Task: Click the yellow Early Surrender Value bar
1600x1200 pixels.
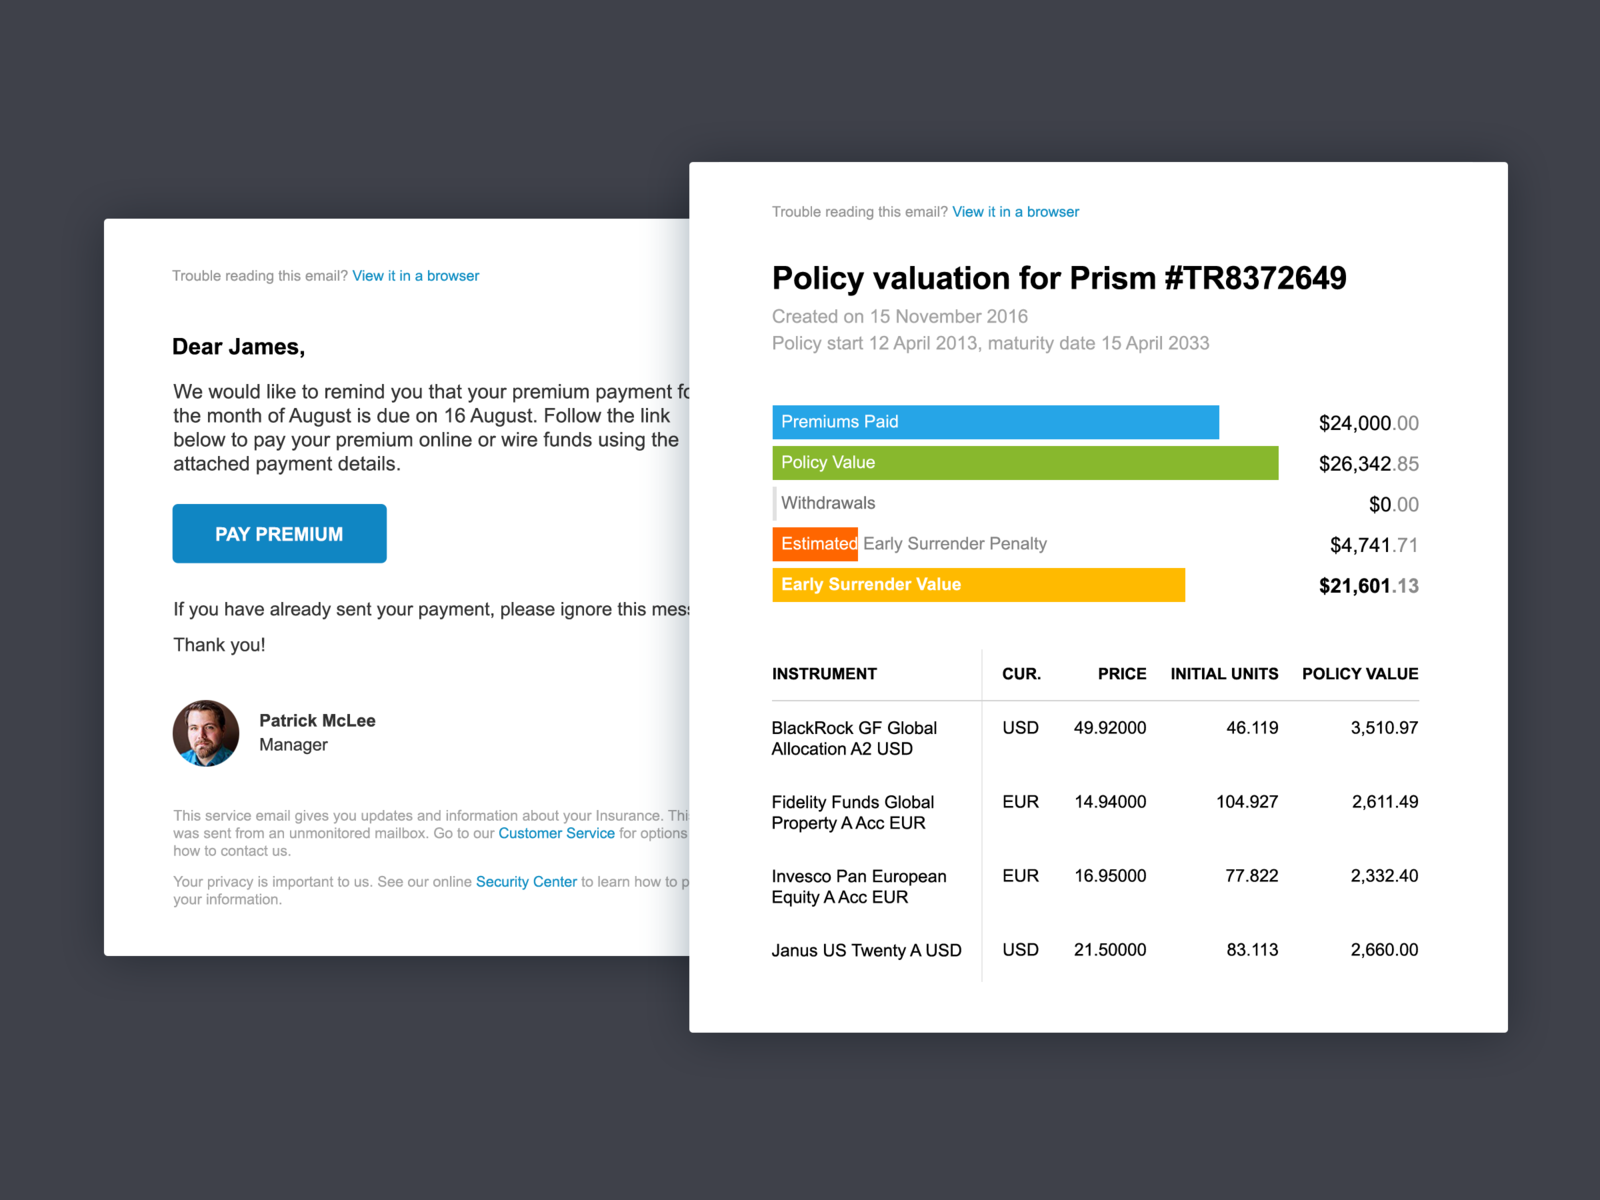Action: [977, 584]
